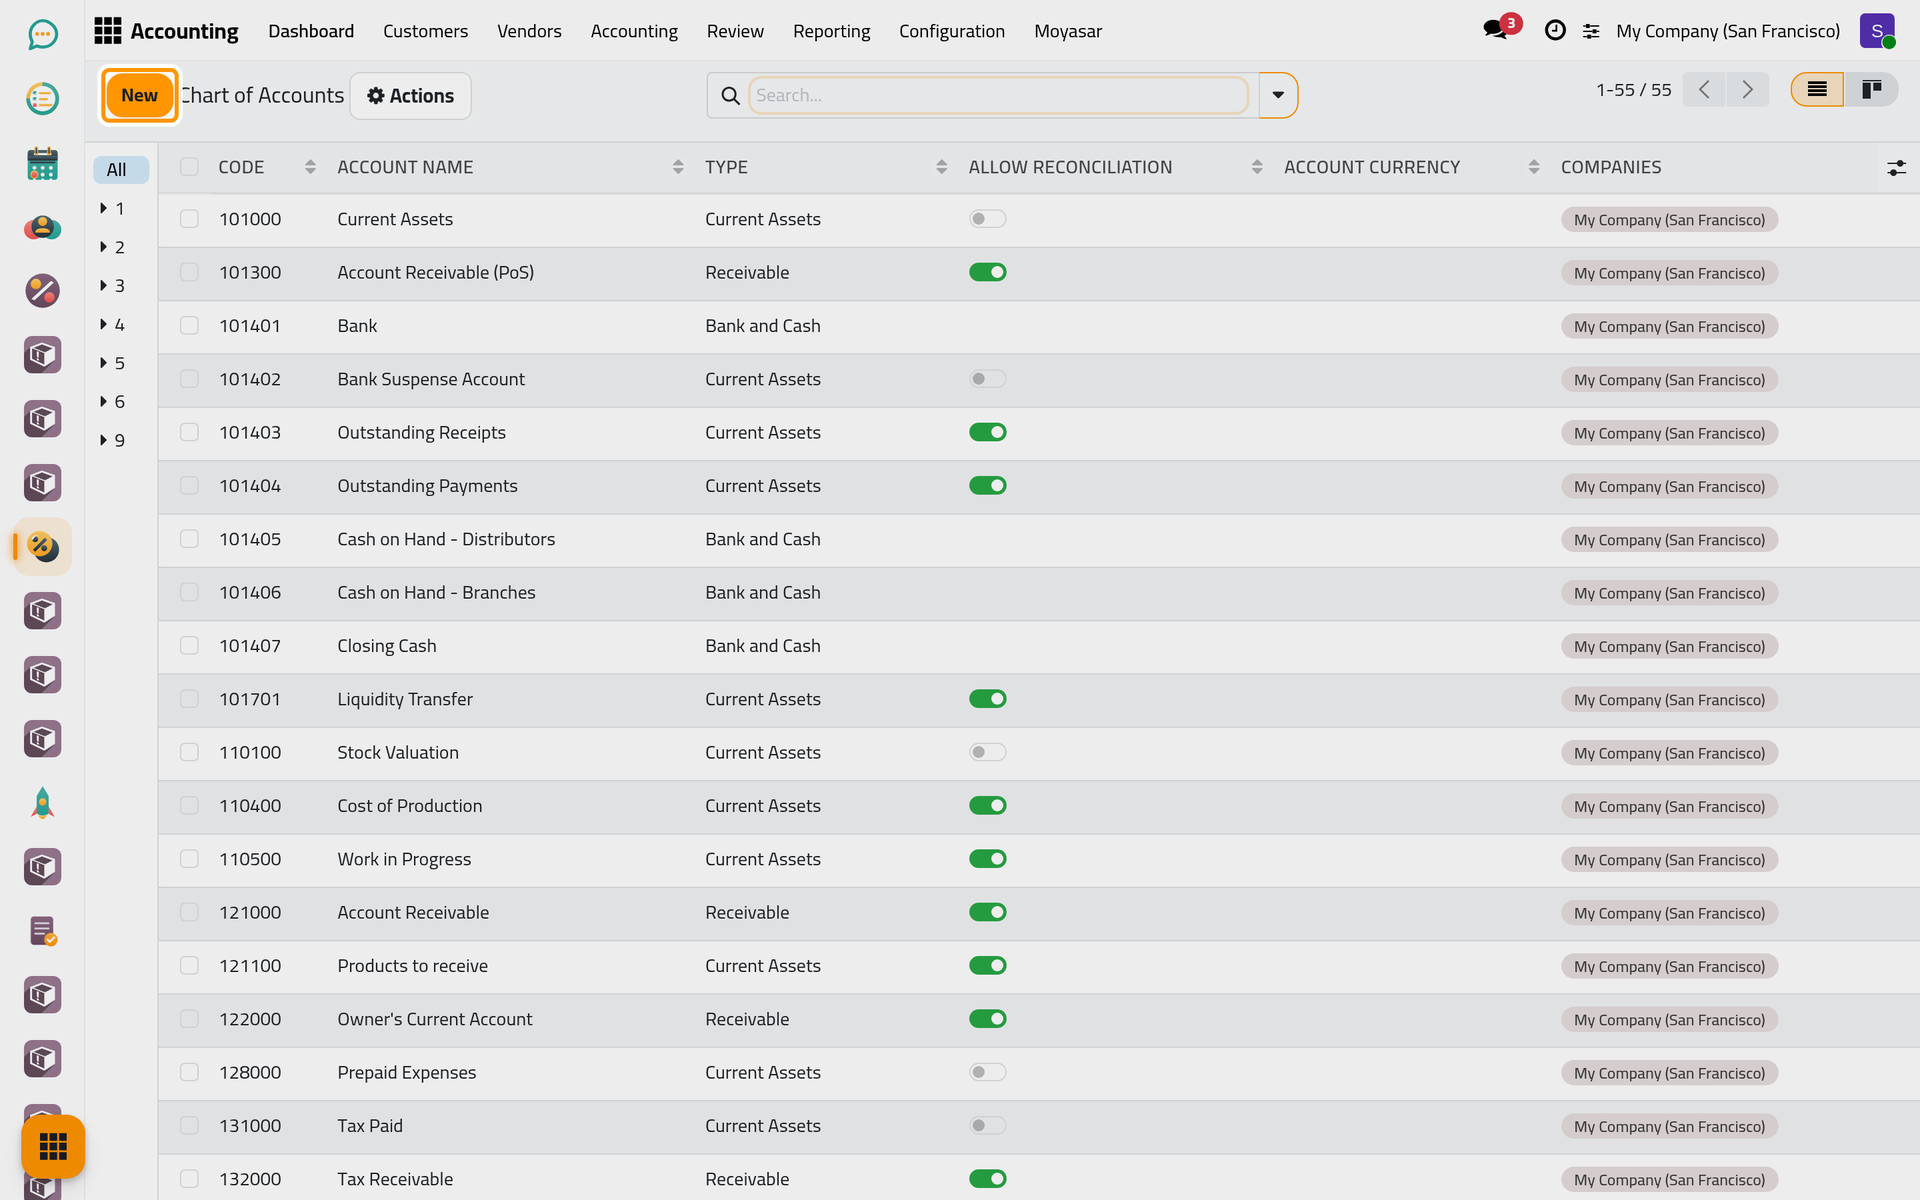Open the Reporting menu
This screenshot has width=1920, height=1200.
tap(831, 31)
